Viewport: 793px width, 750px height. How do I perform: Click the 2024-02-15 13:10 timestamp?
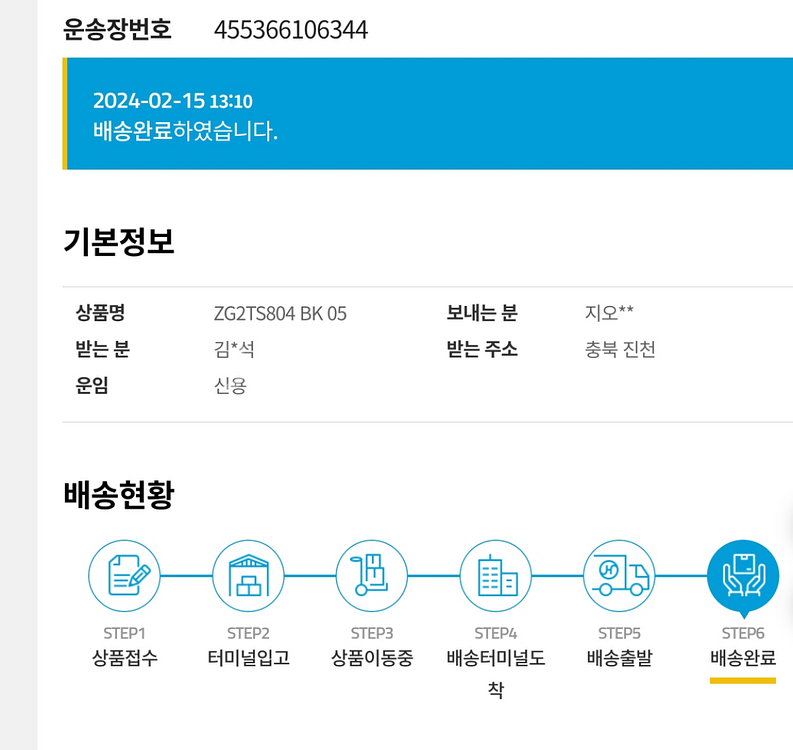(172, 101)
